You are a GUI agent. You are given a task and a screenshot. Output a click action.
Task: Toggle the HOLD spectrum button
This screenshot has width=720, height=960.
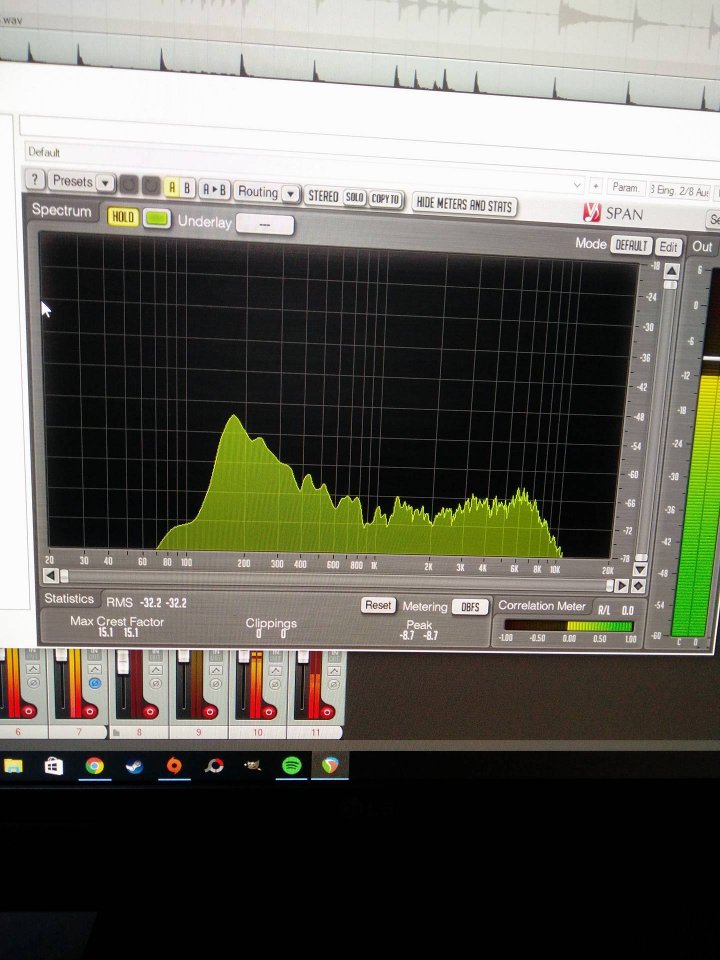coord(123,217)
